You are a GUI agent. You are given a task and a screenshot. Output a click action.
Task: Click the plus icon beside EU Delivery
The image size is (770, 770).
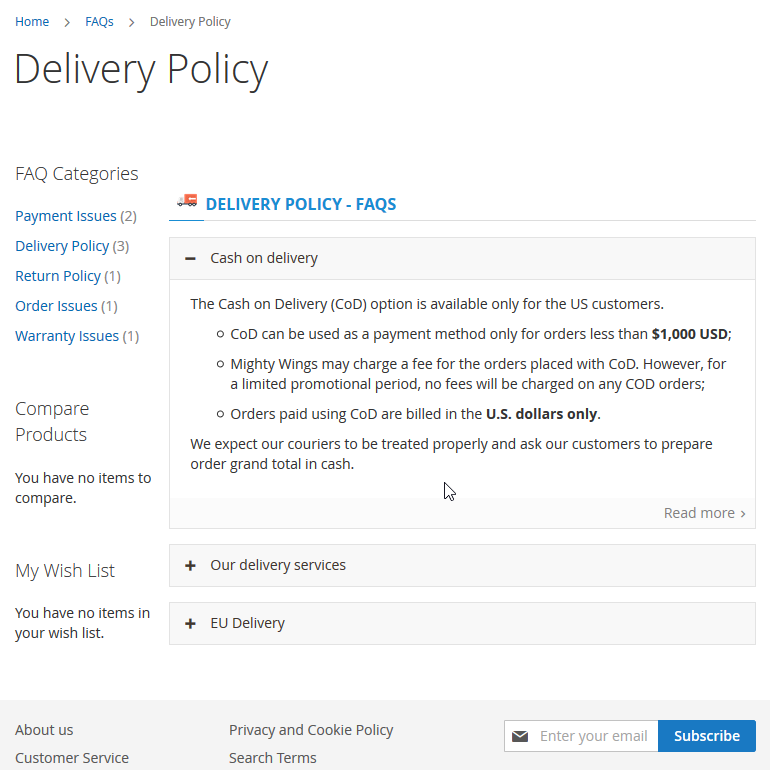click(x=190, y=623)
